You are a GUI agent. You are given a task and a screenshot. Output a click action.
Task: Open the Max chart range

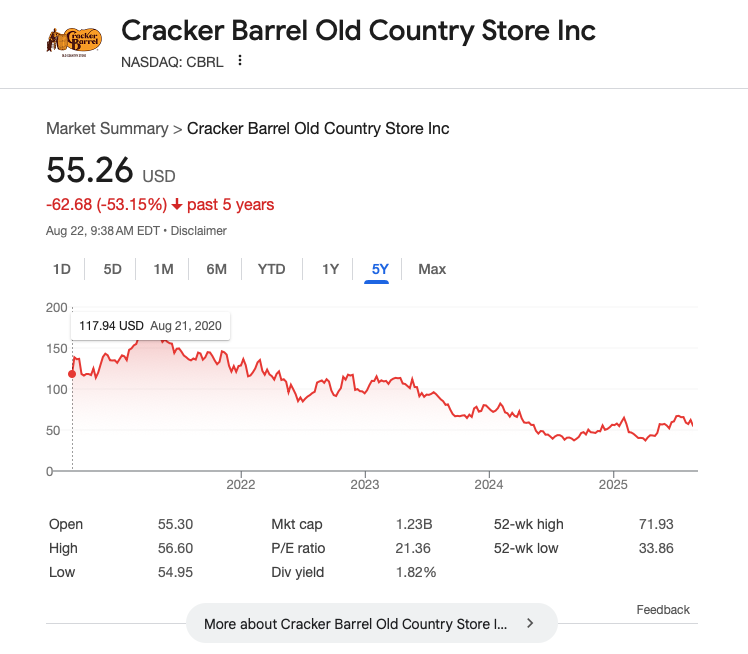(432, 269)
